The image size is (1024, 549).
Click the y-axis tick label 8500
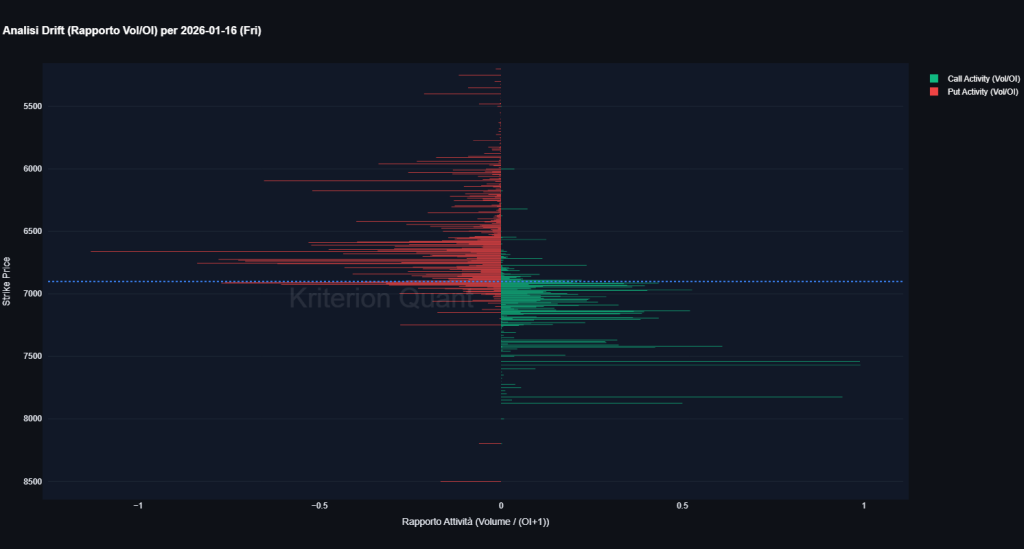(32, 482)
